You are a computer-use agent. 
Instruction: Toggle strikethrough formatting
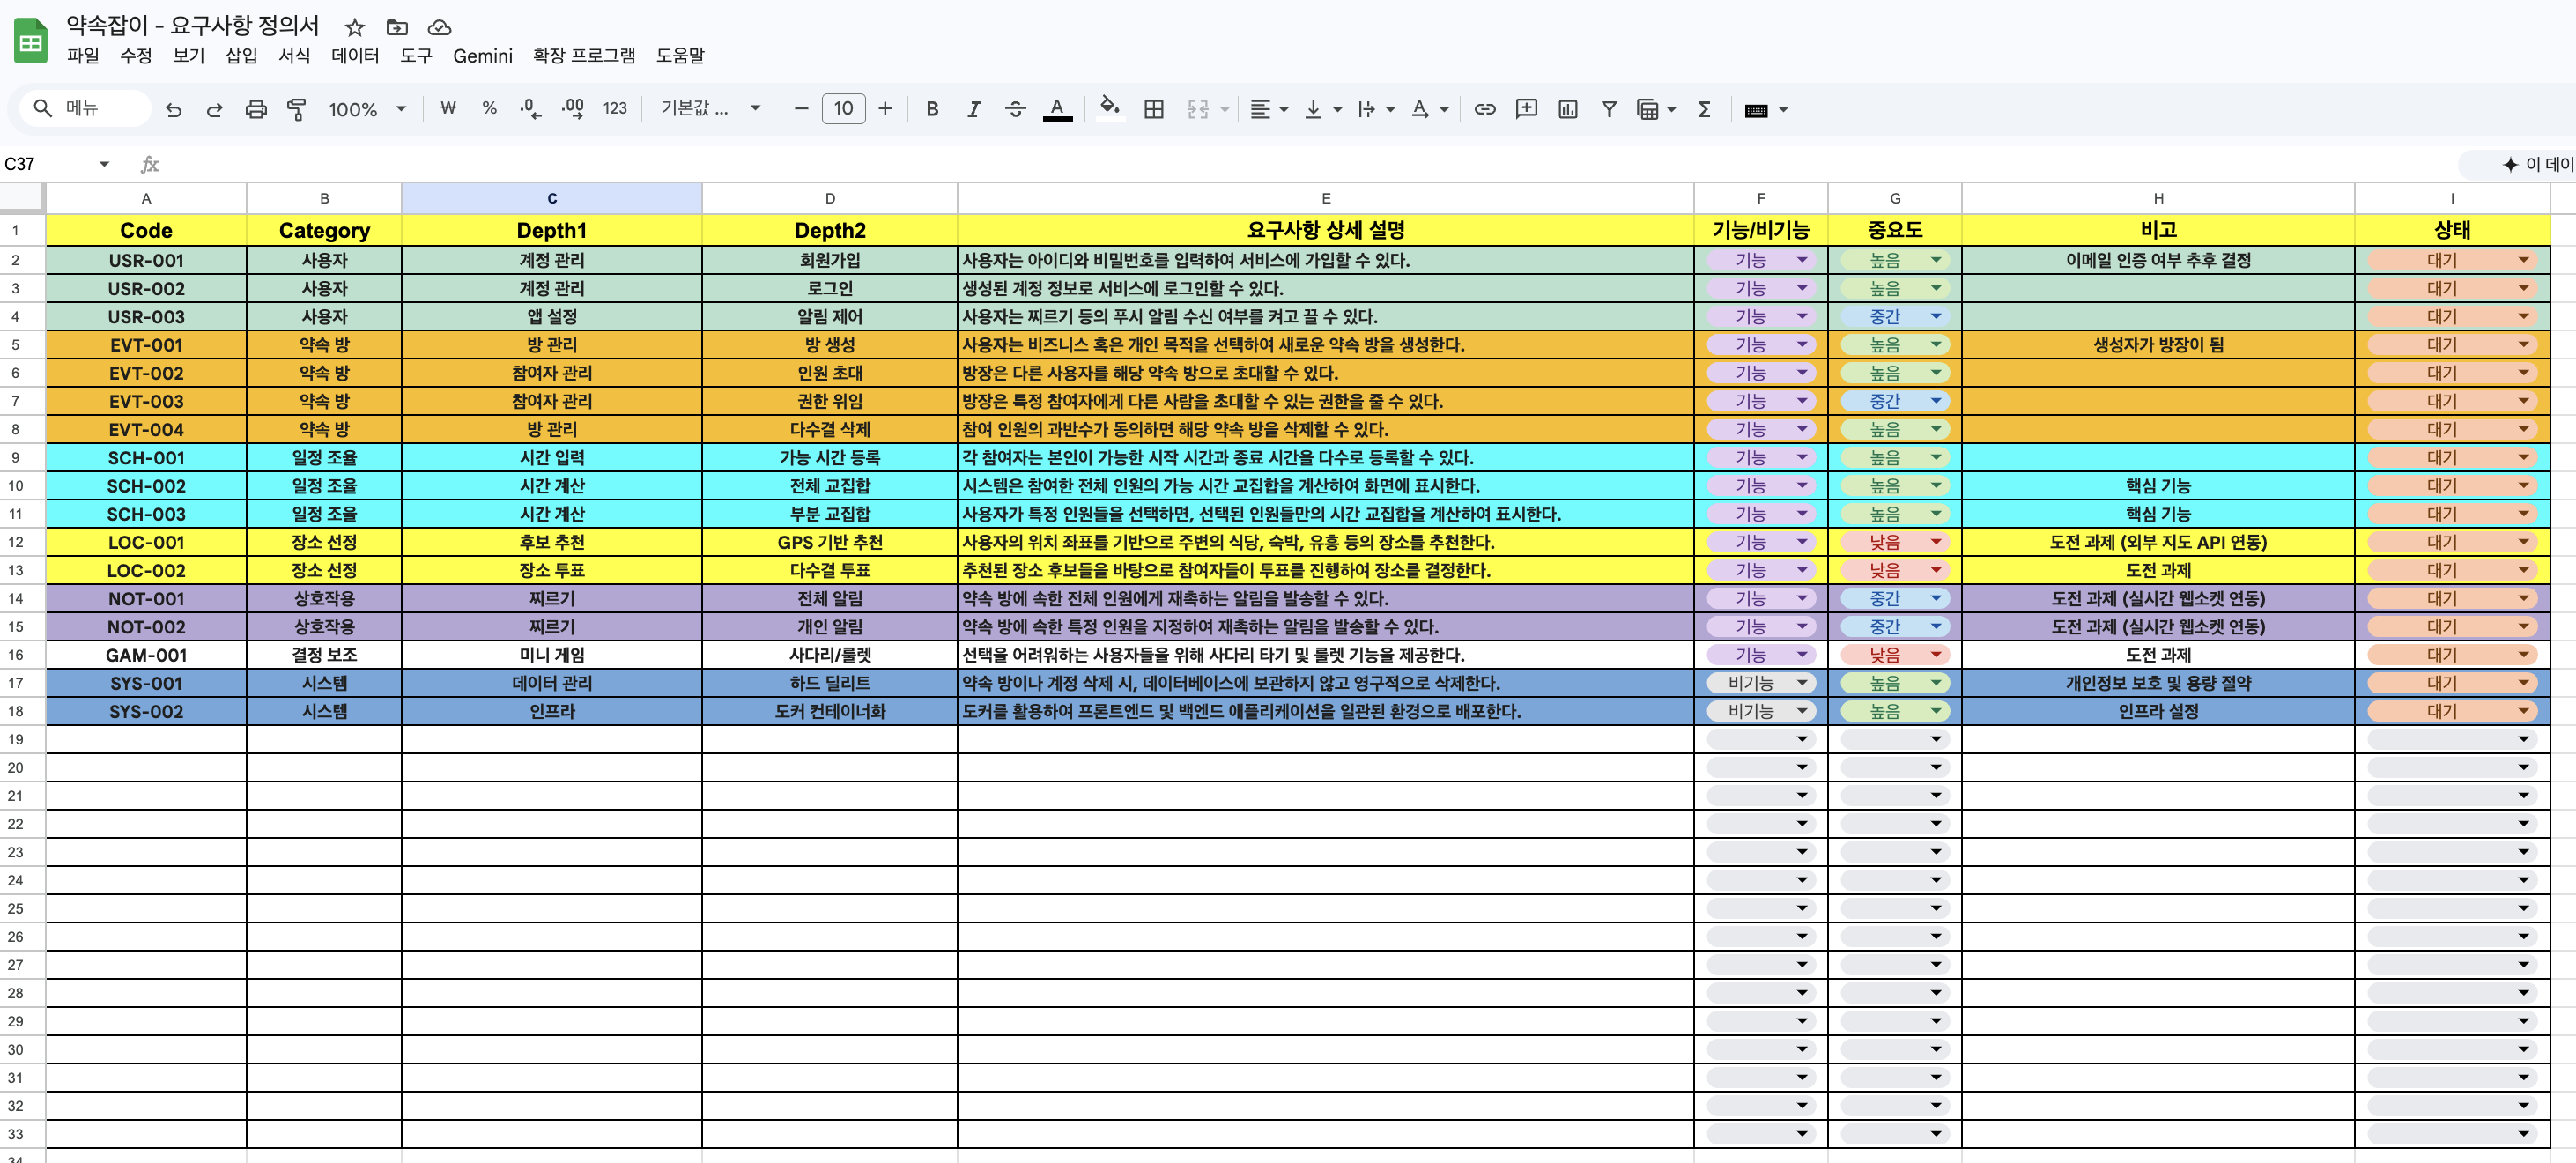1015,109
